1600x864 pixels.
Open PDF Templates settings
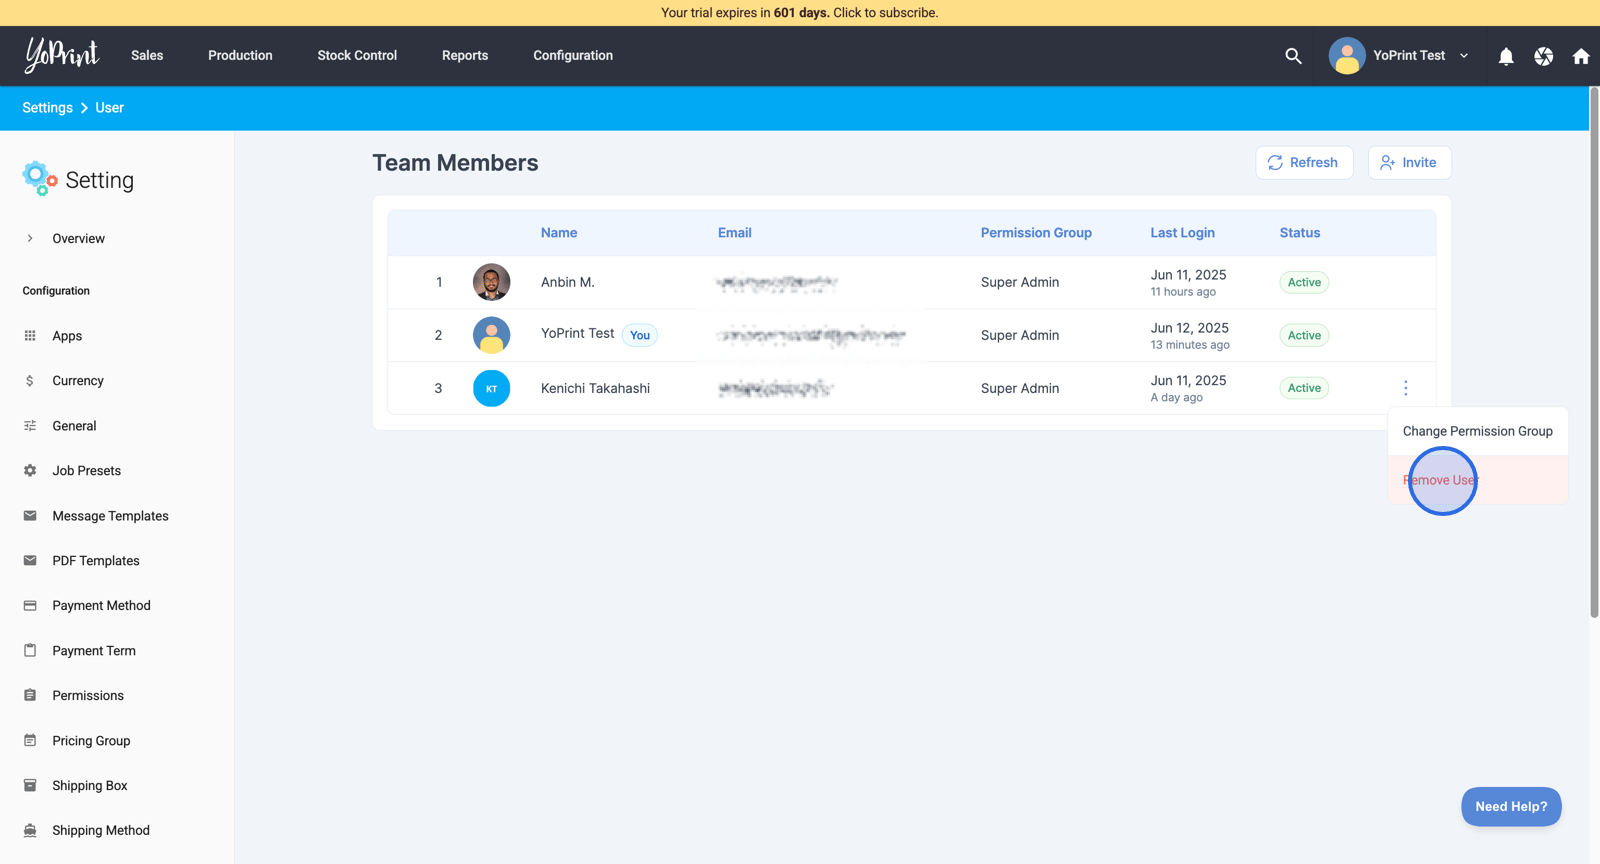[x=96, y=561]
